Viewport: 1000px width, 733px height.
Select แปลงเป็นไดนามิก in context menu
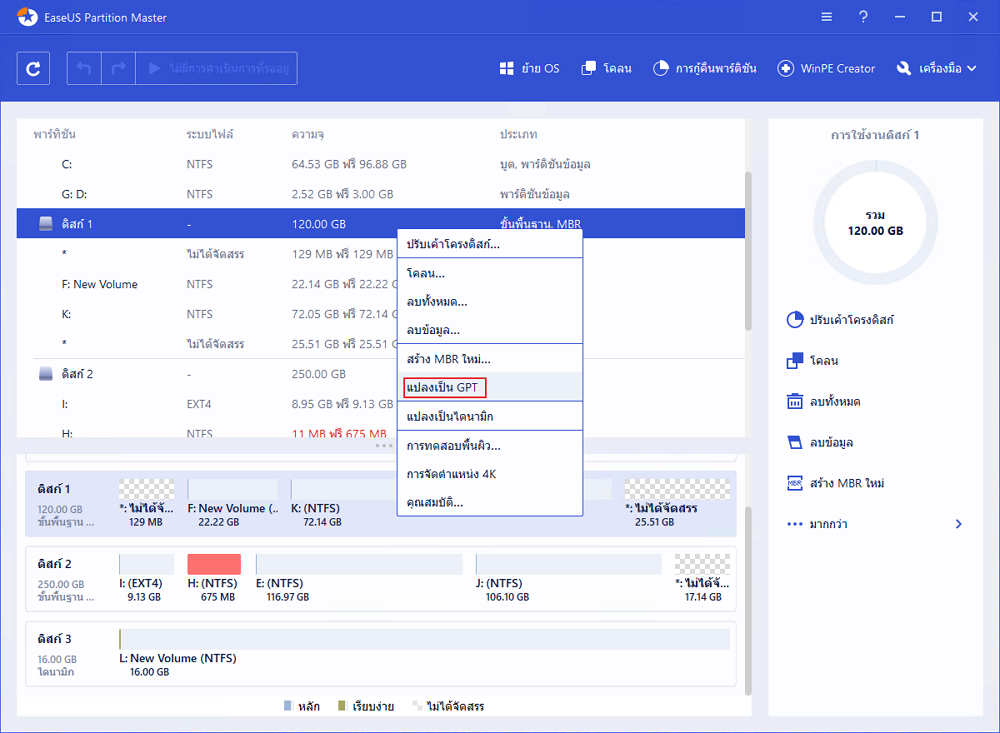pos(490,417)
